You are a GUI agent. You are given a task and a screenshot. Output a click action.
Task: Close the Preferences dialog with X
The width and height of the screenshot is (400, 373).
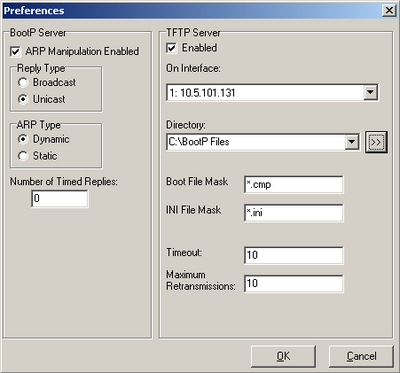[389, 11]
